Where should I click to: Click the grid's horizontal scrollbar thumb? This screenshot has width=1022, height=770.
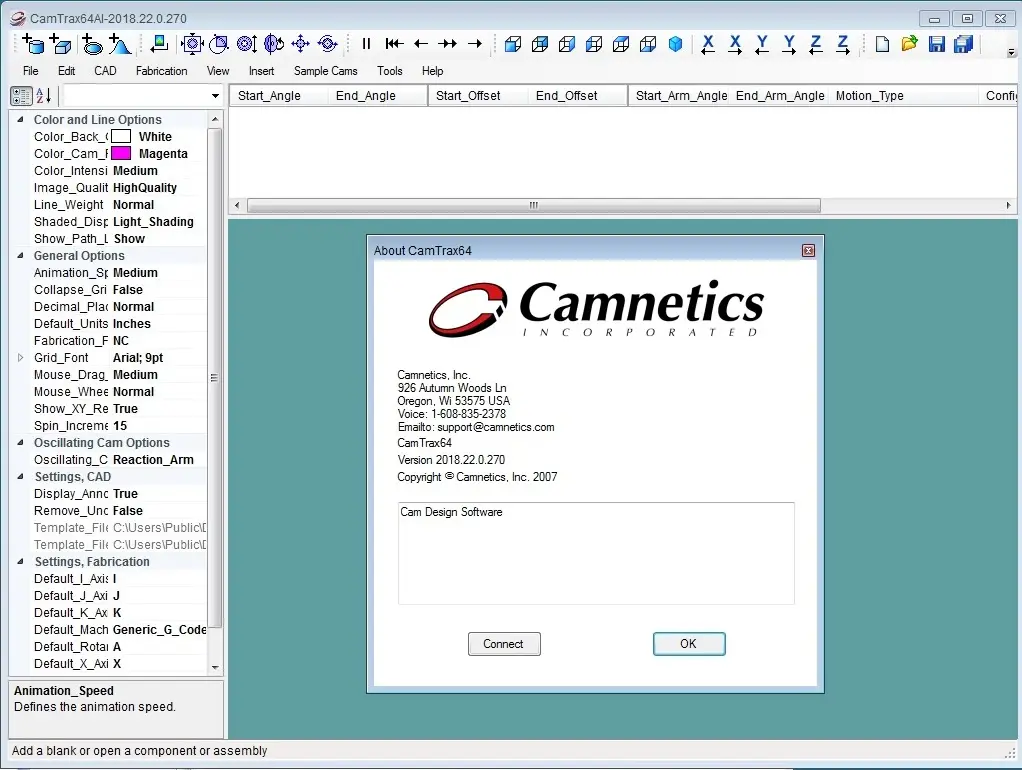click(x=534, y=205)
